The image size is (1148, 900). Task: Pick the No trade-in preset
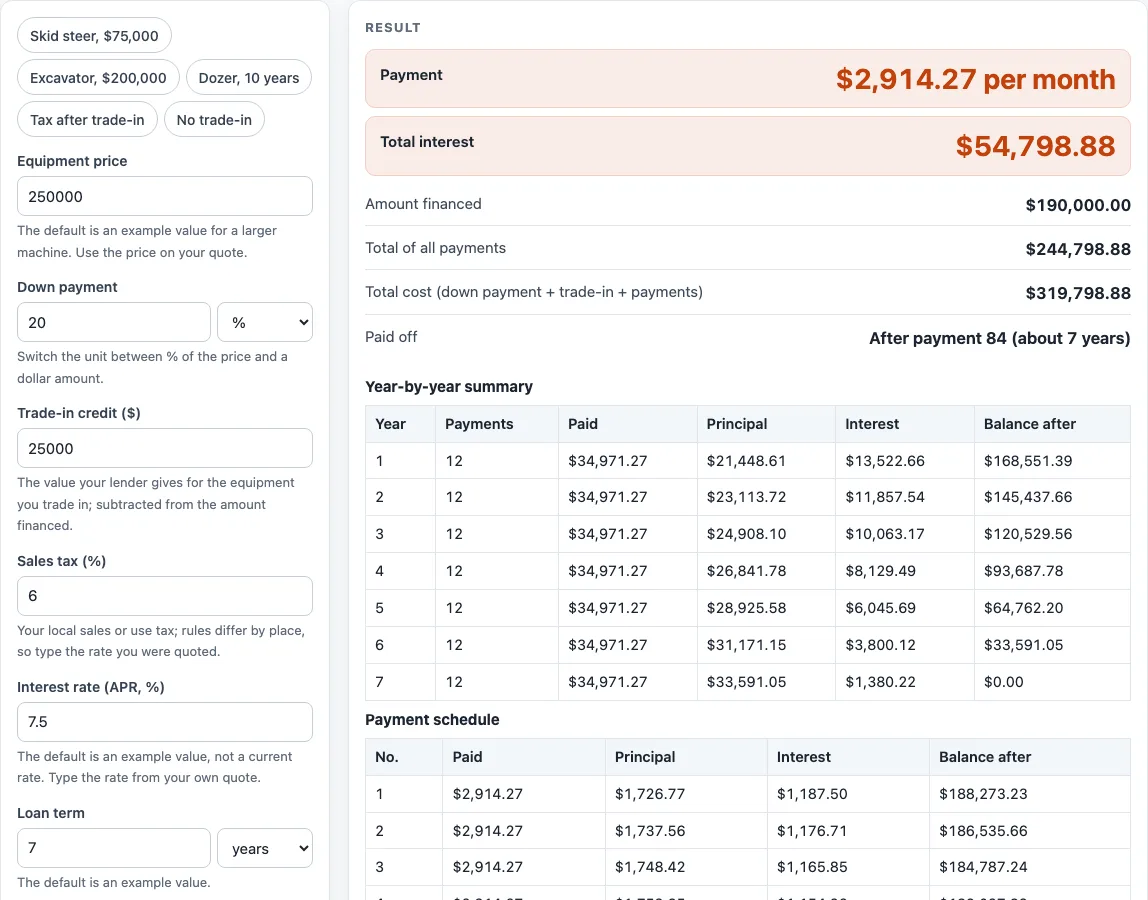214,119
